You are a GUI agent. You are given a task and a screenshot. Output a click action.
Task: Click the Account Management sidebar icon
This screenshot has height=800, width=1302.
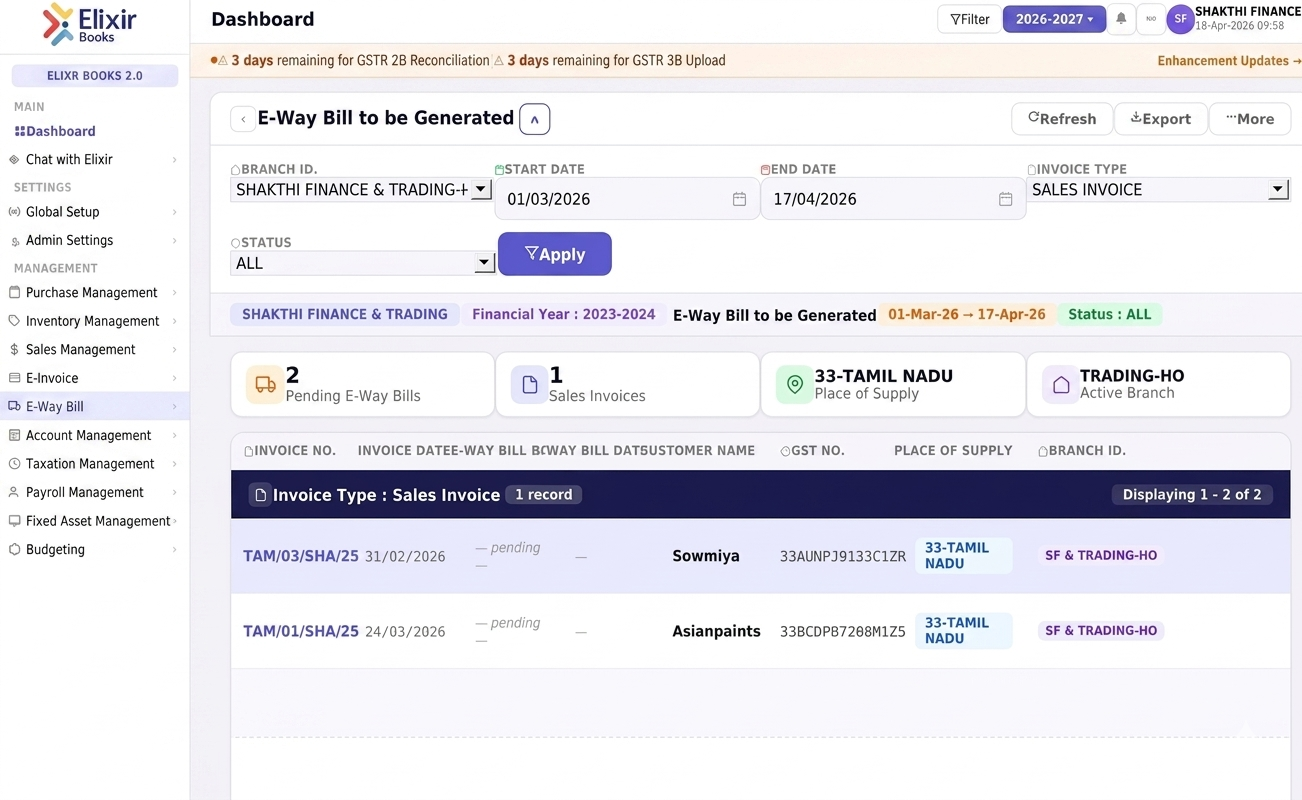[x=15, y=435]
